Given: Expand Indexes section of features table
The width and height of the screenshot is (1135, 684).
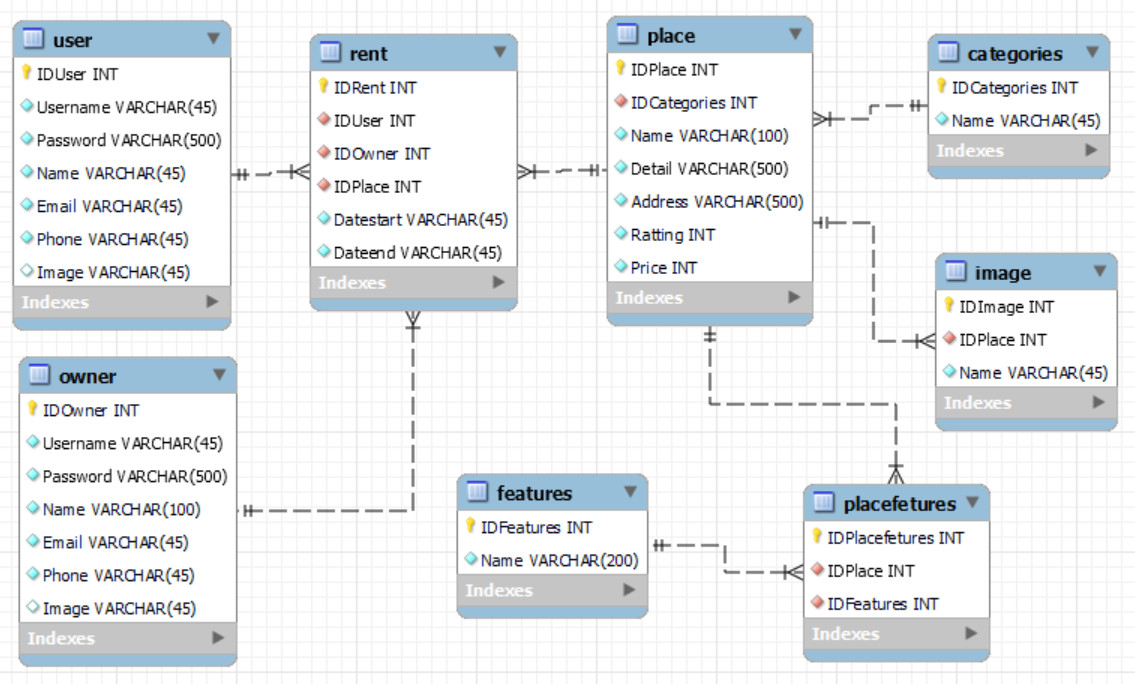Looking at the screenshot, I should [x=629, y=590].
